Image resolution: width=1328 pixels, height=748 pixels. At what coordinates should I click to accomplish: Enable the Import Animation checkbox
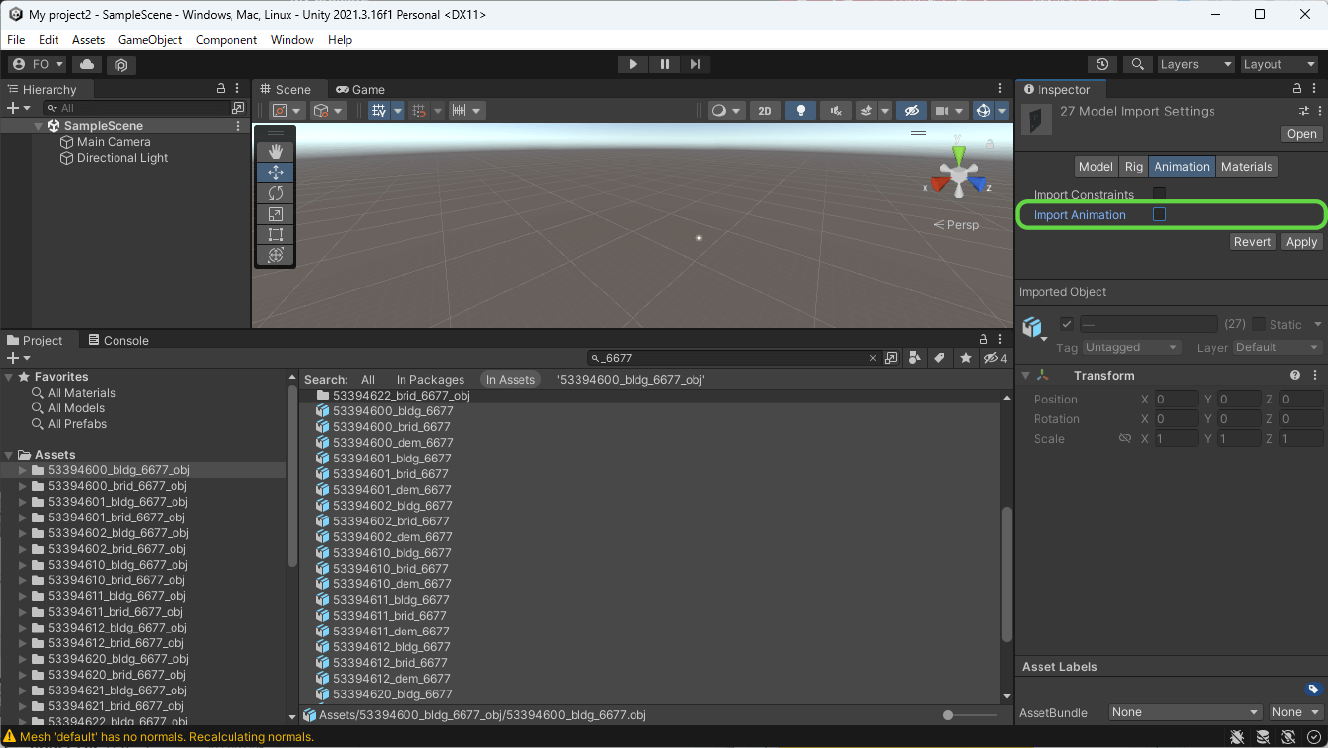tap(1159, 214)
